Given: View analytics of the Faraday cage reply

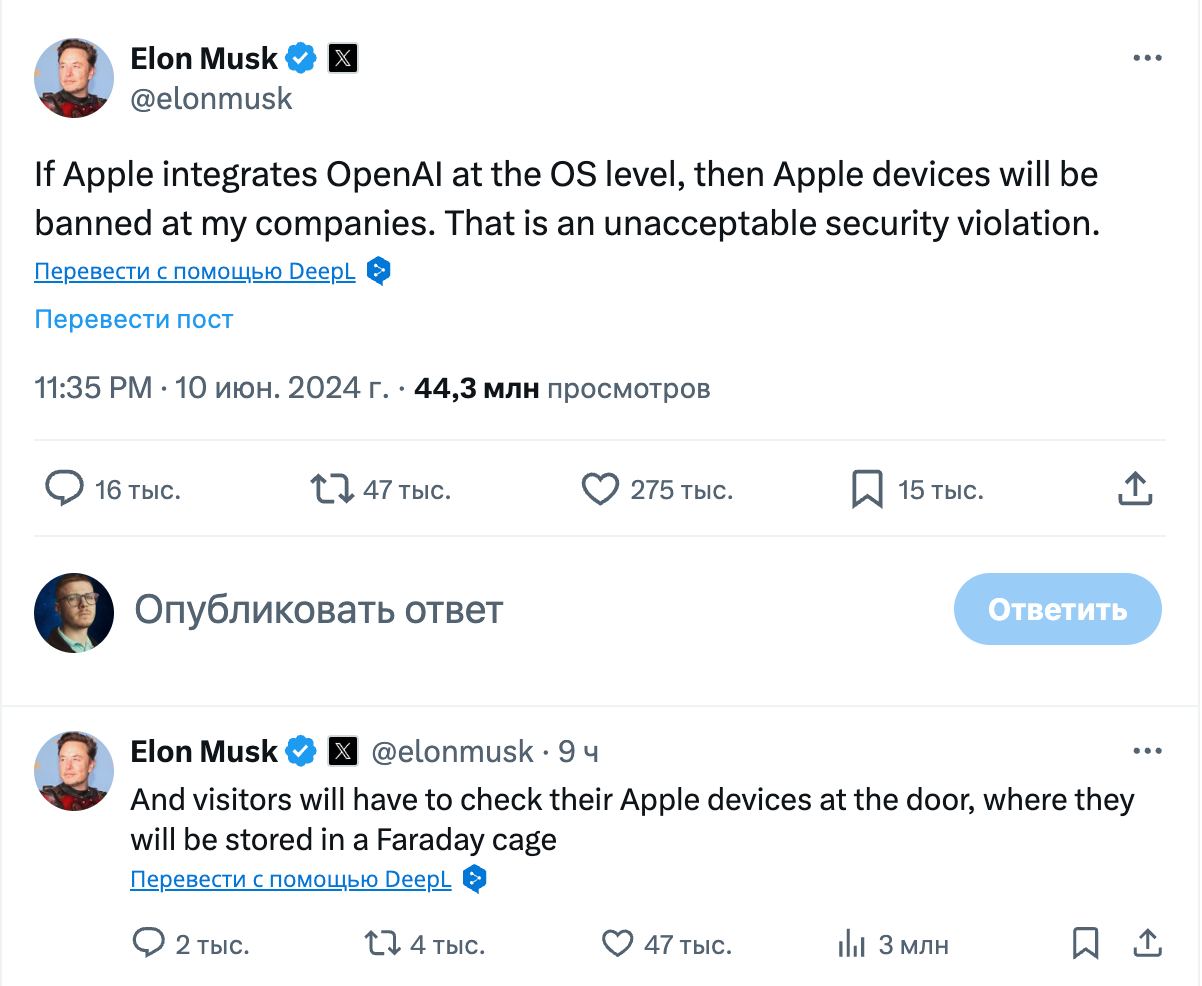Looking at the screenshot, I should coord(851,943).
